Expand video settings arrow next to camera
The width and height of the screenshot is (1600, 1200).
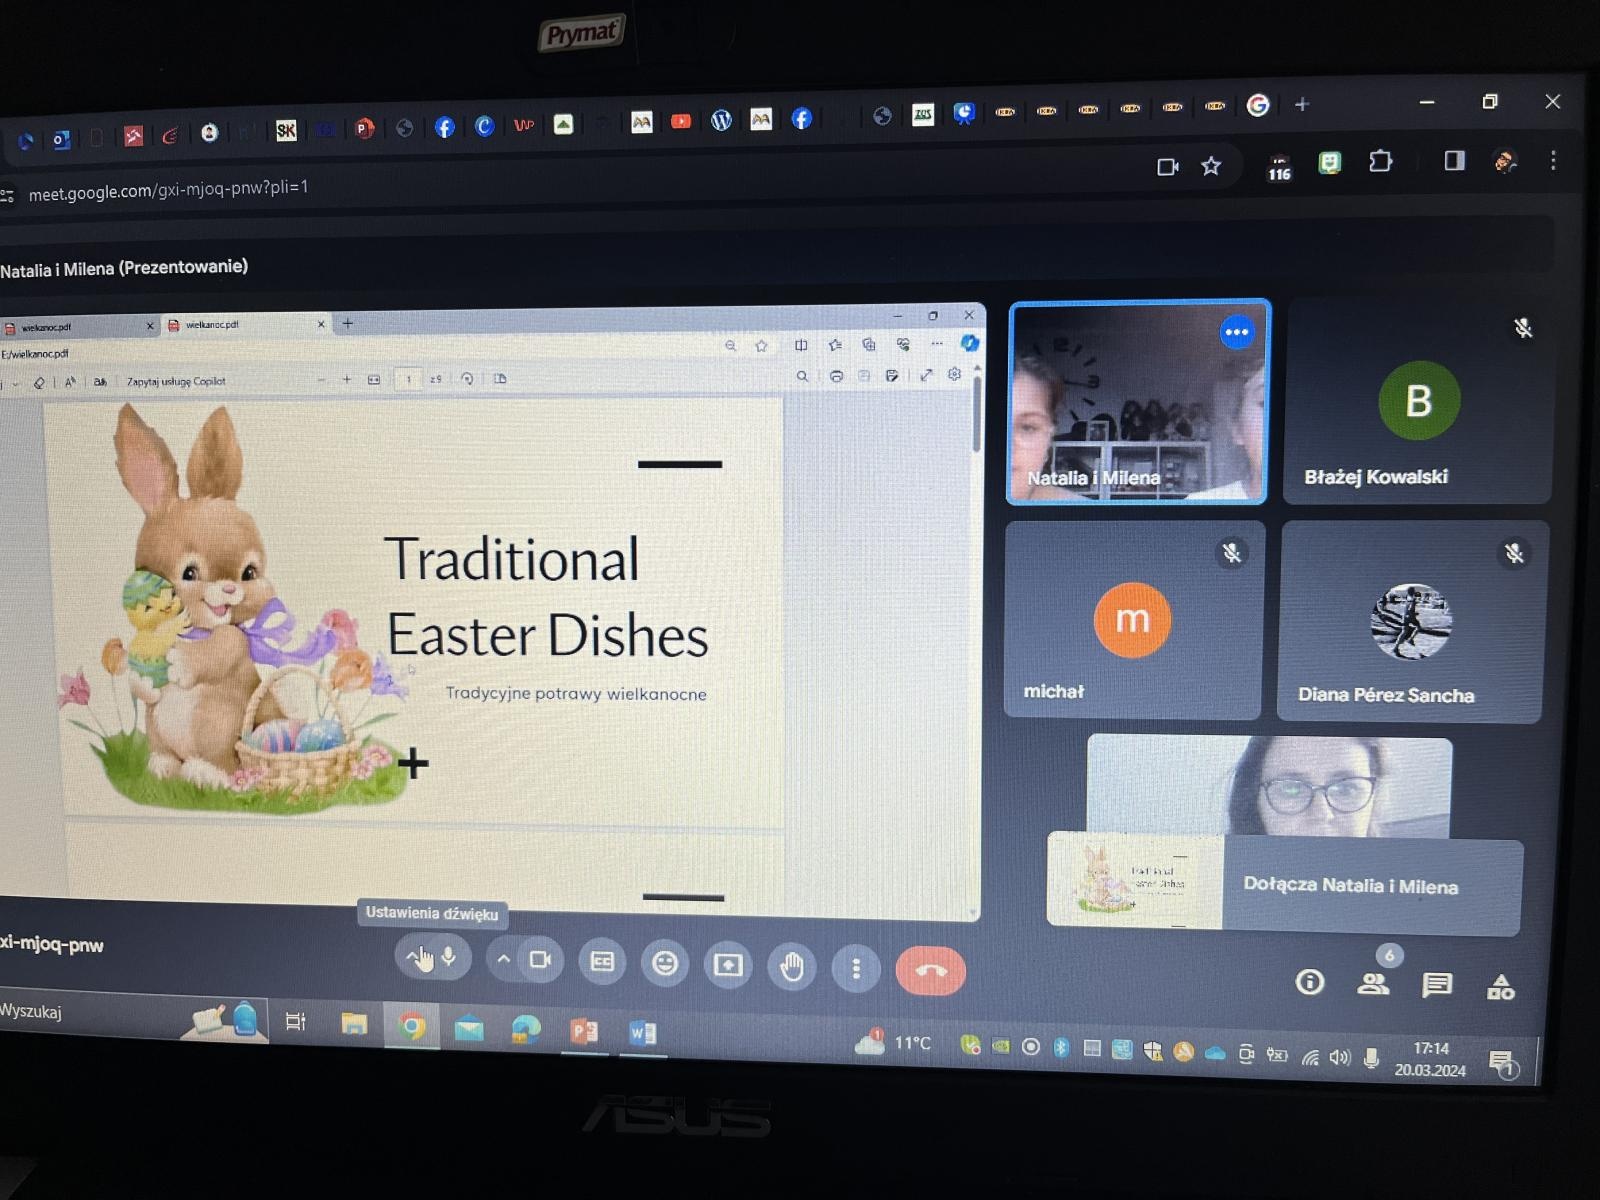(x=504, y=960)
